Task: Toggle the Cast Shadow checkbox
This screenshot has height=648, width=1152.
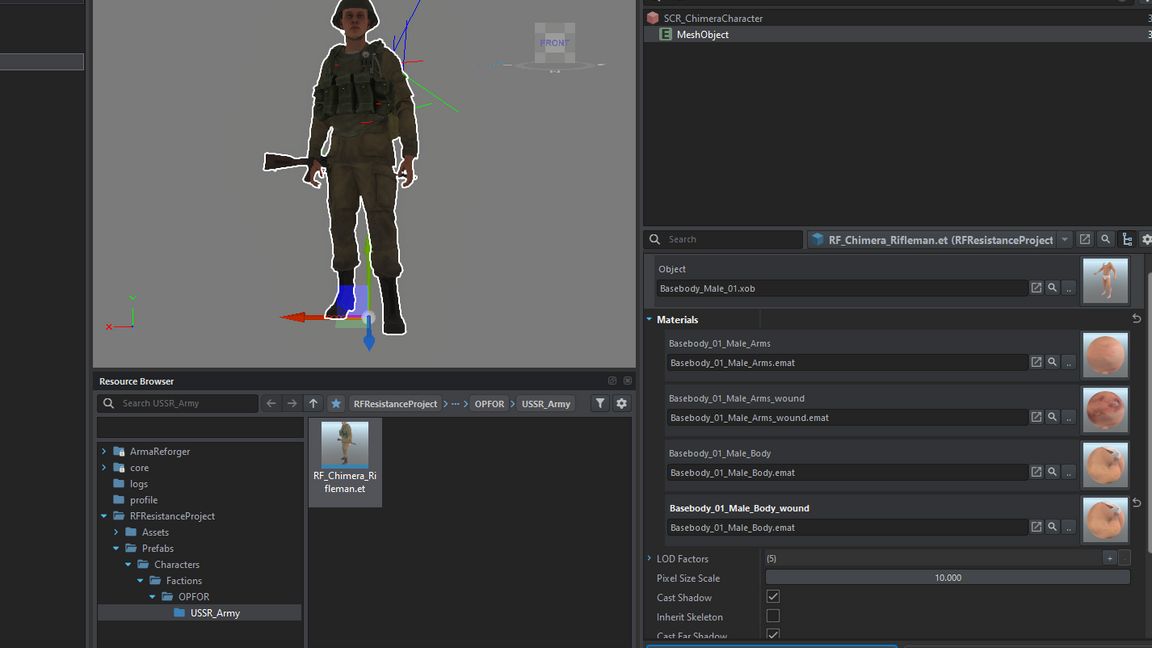Action: (773, 597)
